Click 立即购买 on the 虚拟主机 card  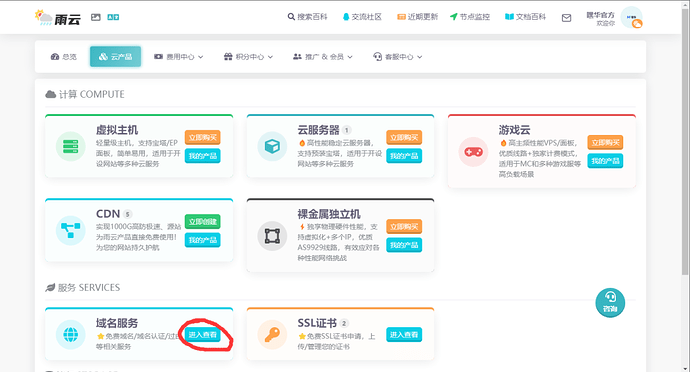click(202, 137)
